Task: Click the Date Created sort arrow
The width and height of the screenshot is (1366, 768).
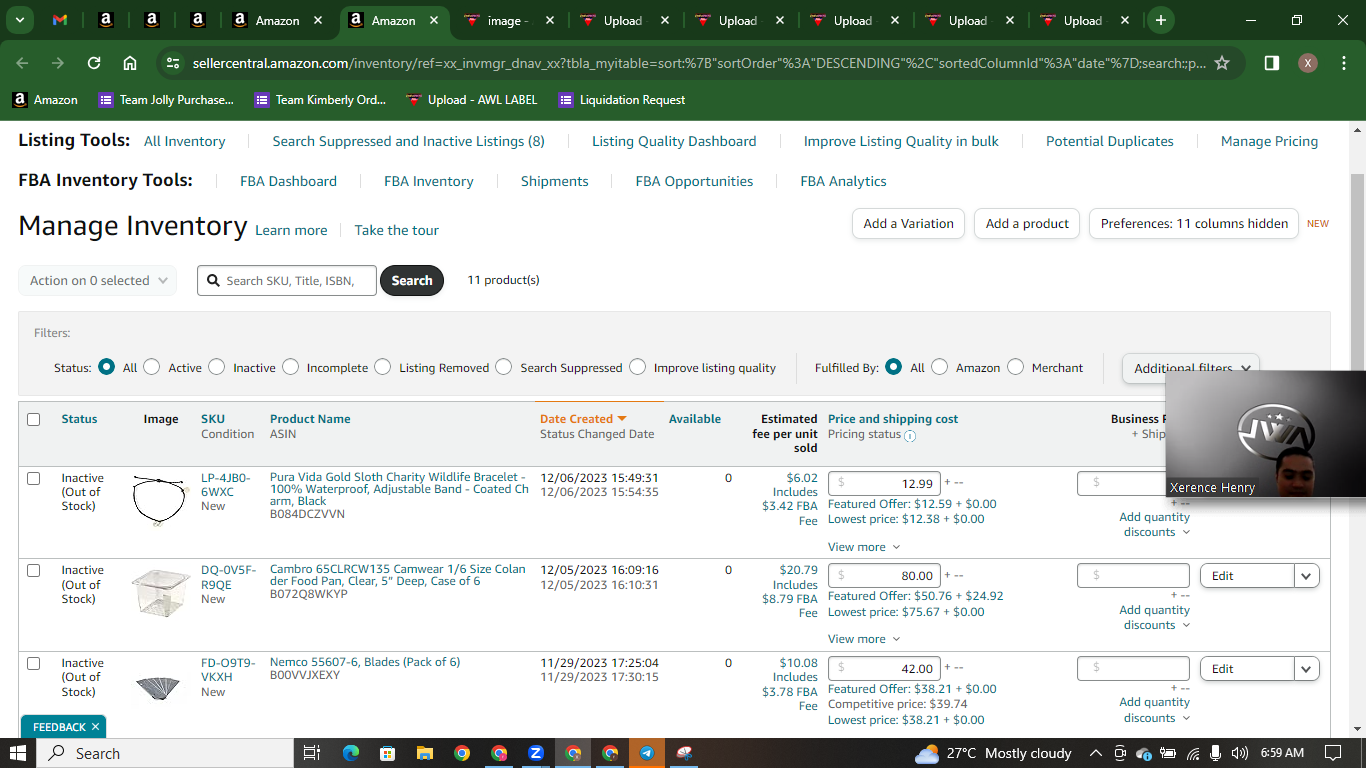Action: pyautogui.click(x=621, y=419)
